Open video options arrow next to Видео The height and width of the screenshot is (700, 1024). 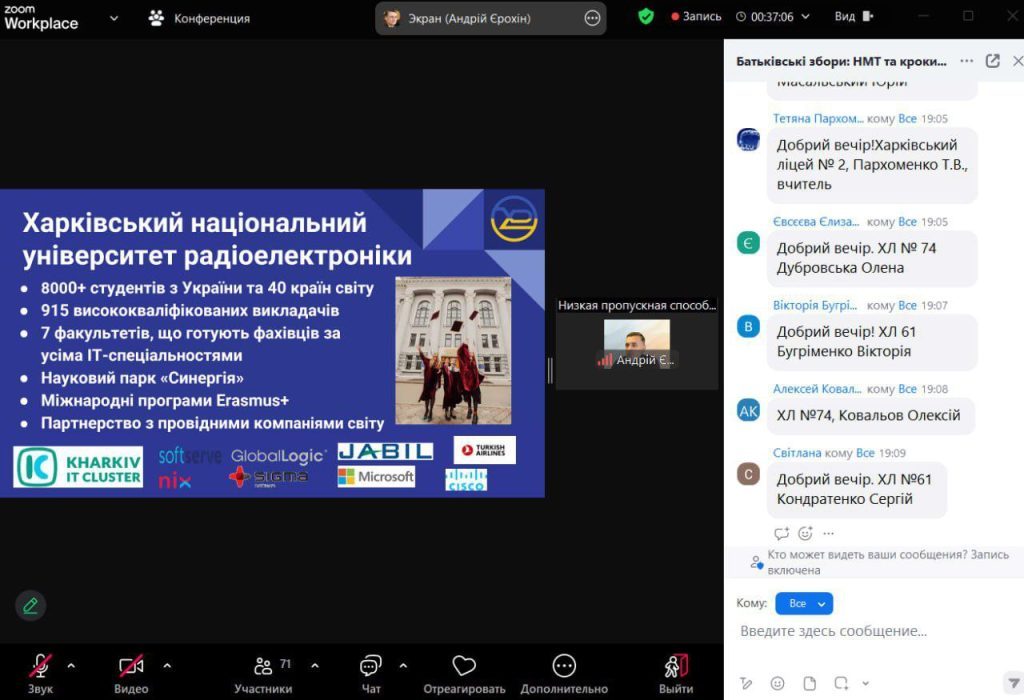167,665
